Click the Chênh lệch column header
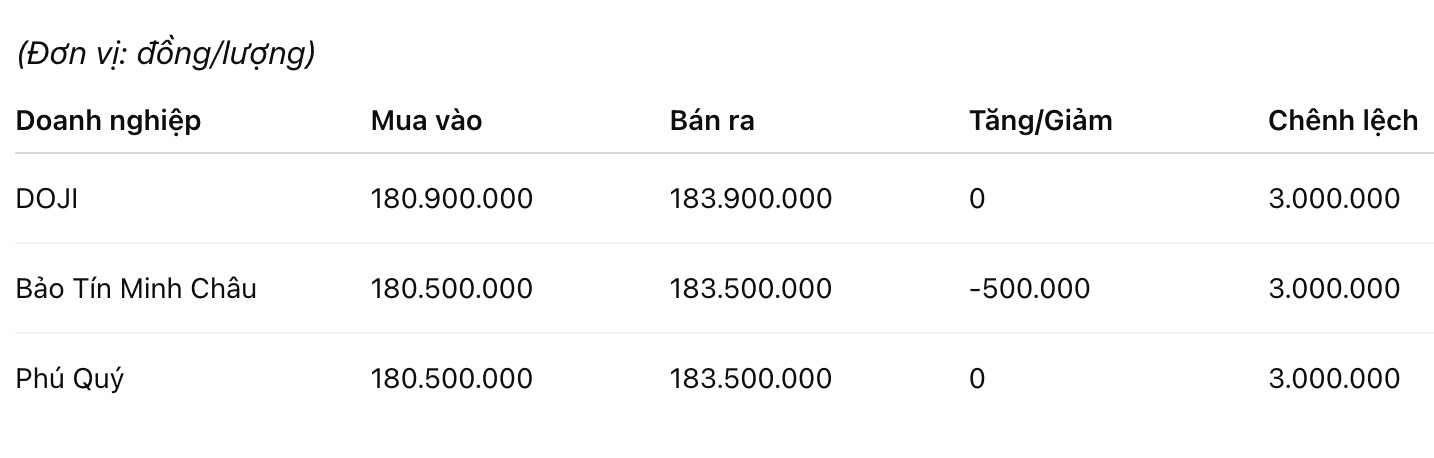Image resolution: width=1434 pixels, height=458 pixels. tap(1343, 121)
